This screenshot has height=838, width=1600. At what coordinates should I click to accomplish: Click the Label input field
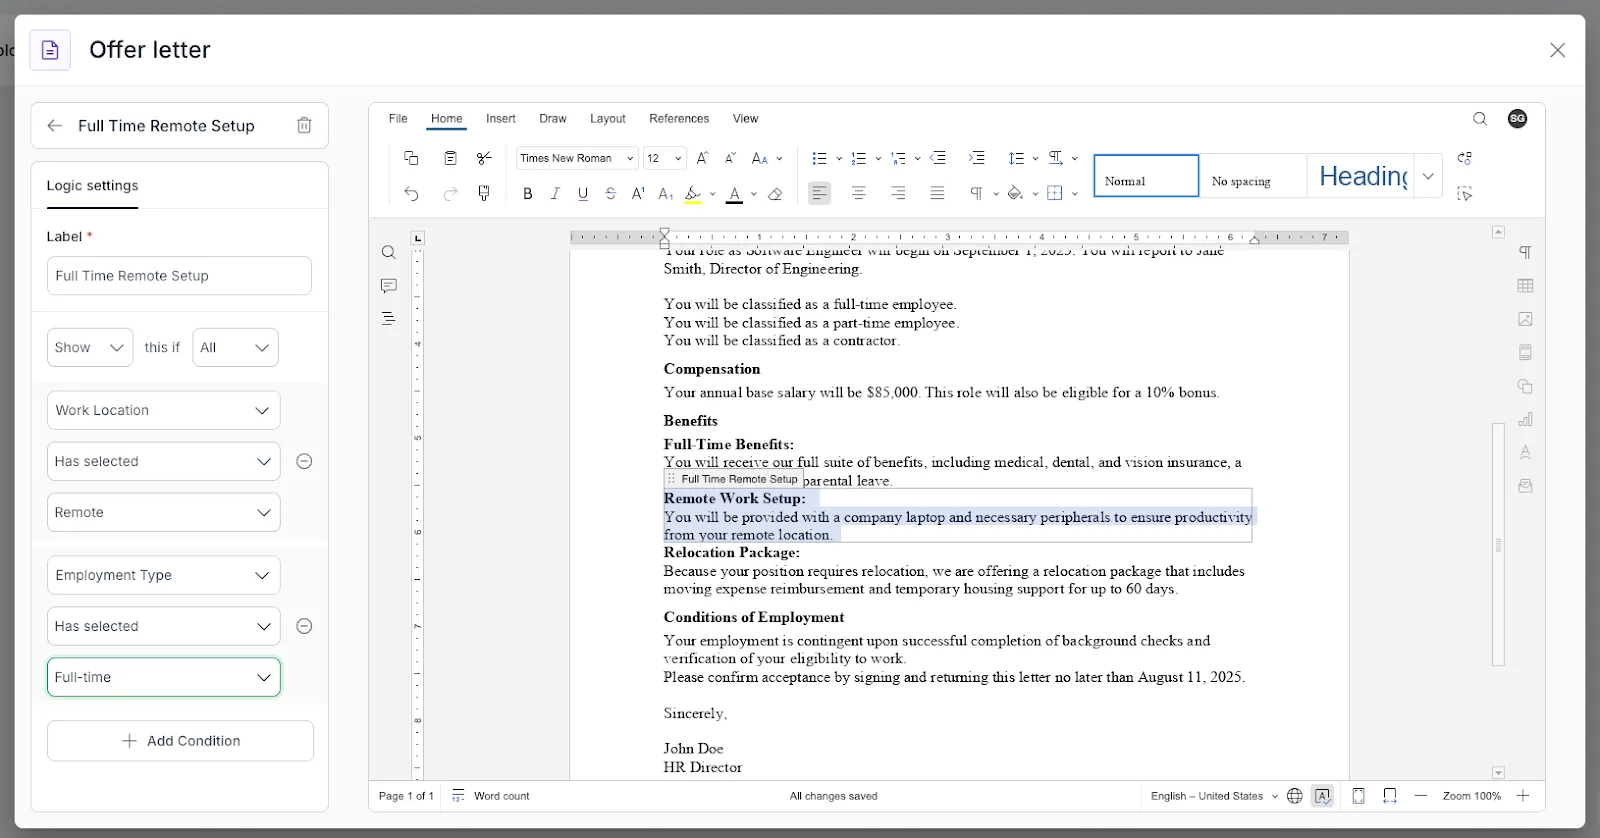click(x=179, y=276)
